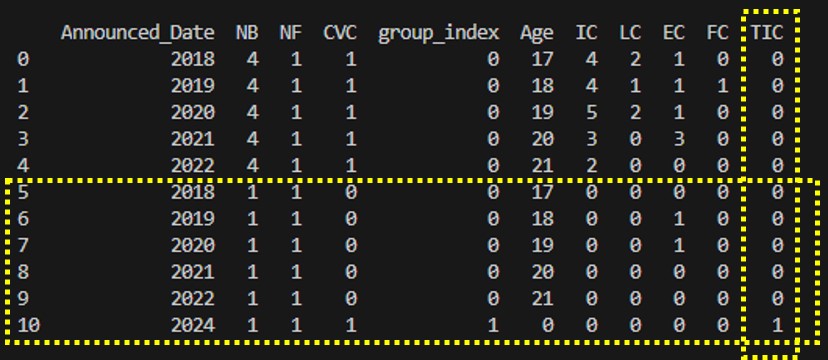Click the Age column header
Image resolution: width=828 pixels, height=360 pixels.
tap(537, 34)
